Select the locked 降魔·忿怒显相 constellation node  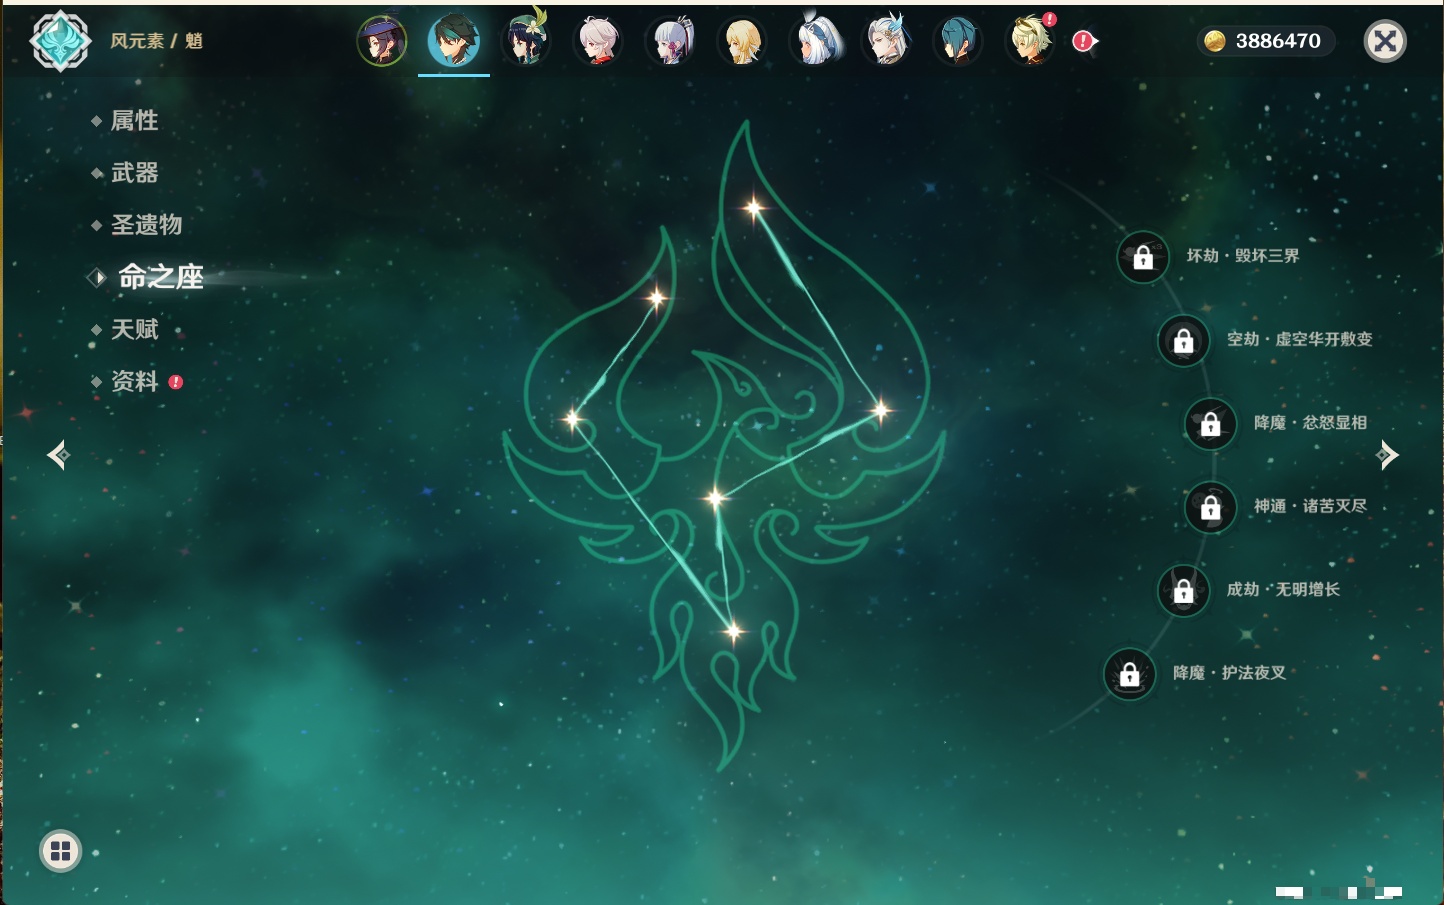[1211, 424]
